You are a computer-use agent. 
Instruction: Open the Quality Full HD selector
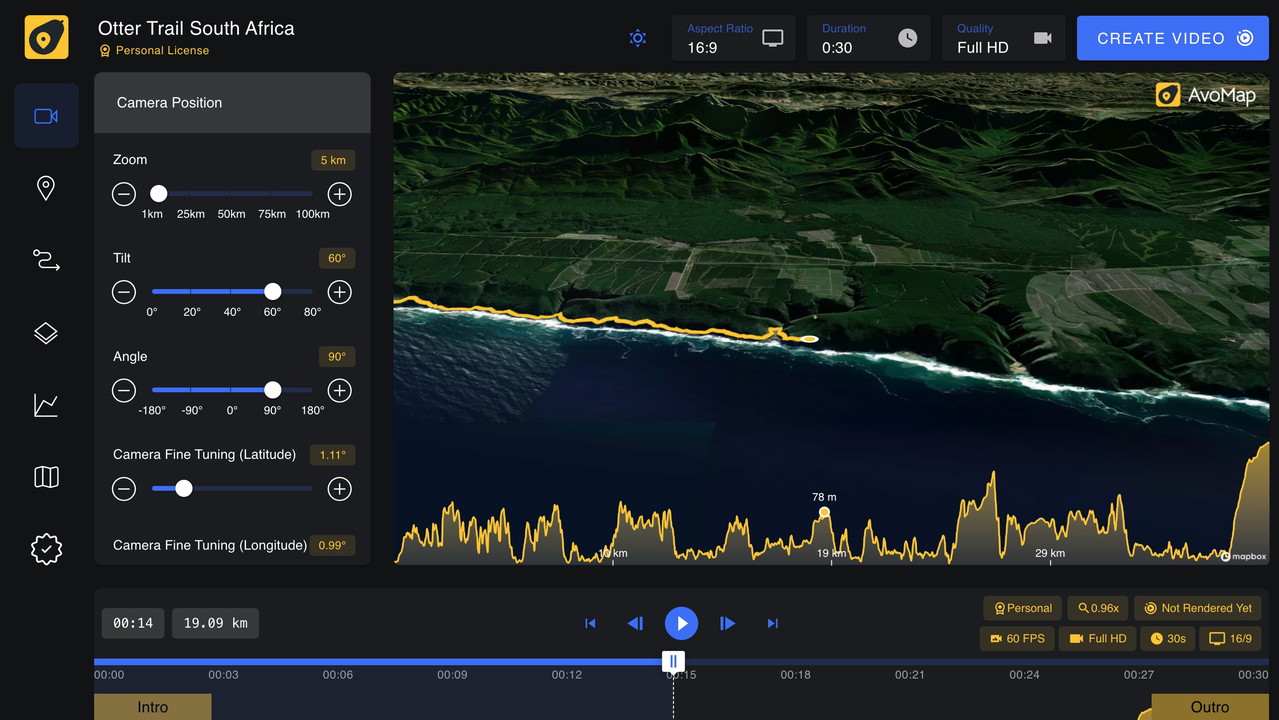1003,38
